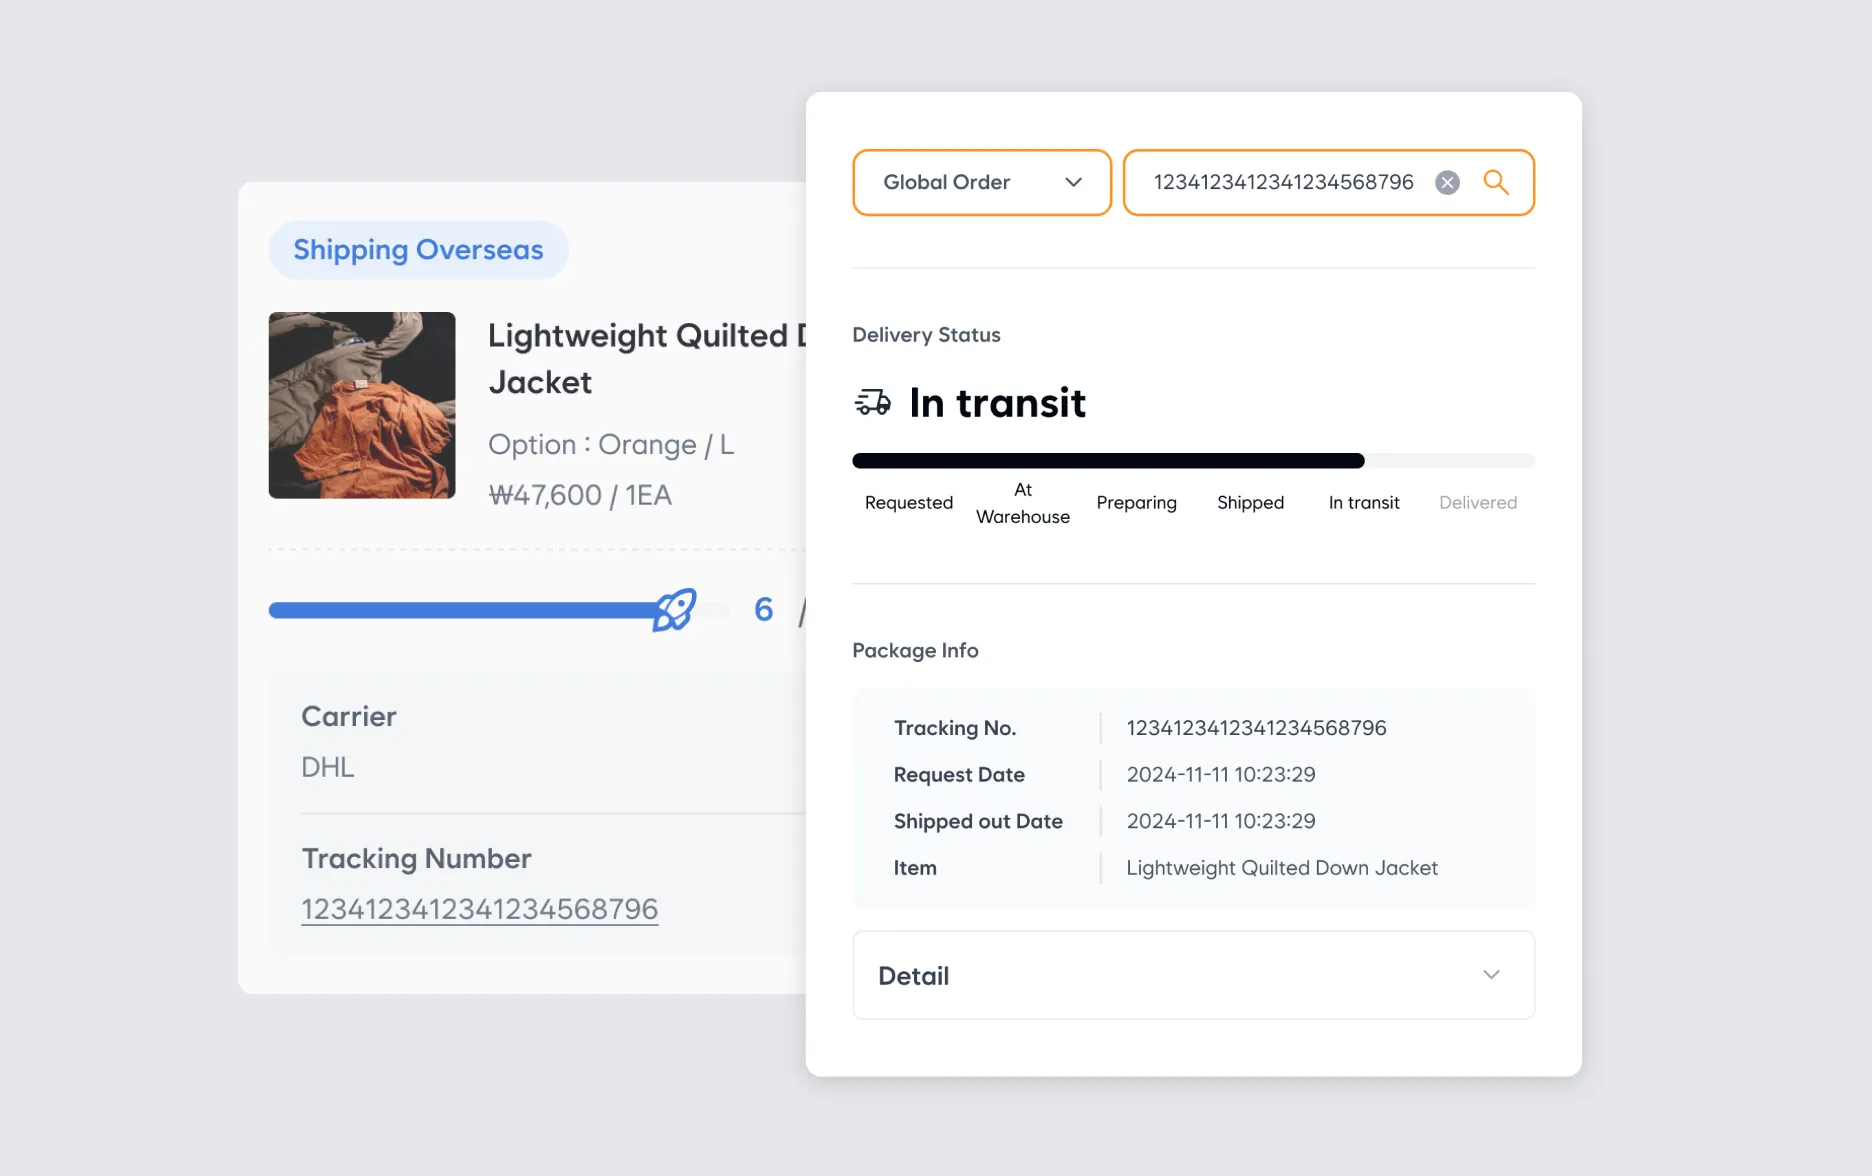The height and width of the screenshot is (1176, 1872).
Task: Click the Shipping Overseas badge
Action: pos(417,249)
